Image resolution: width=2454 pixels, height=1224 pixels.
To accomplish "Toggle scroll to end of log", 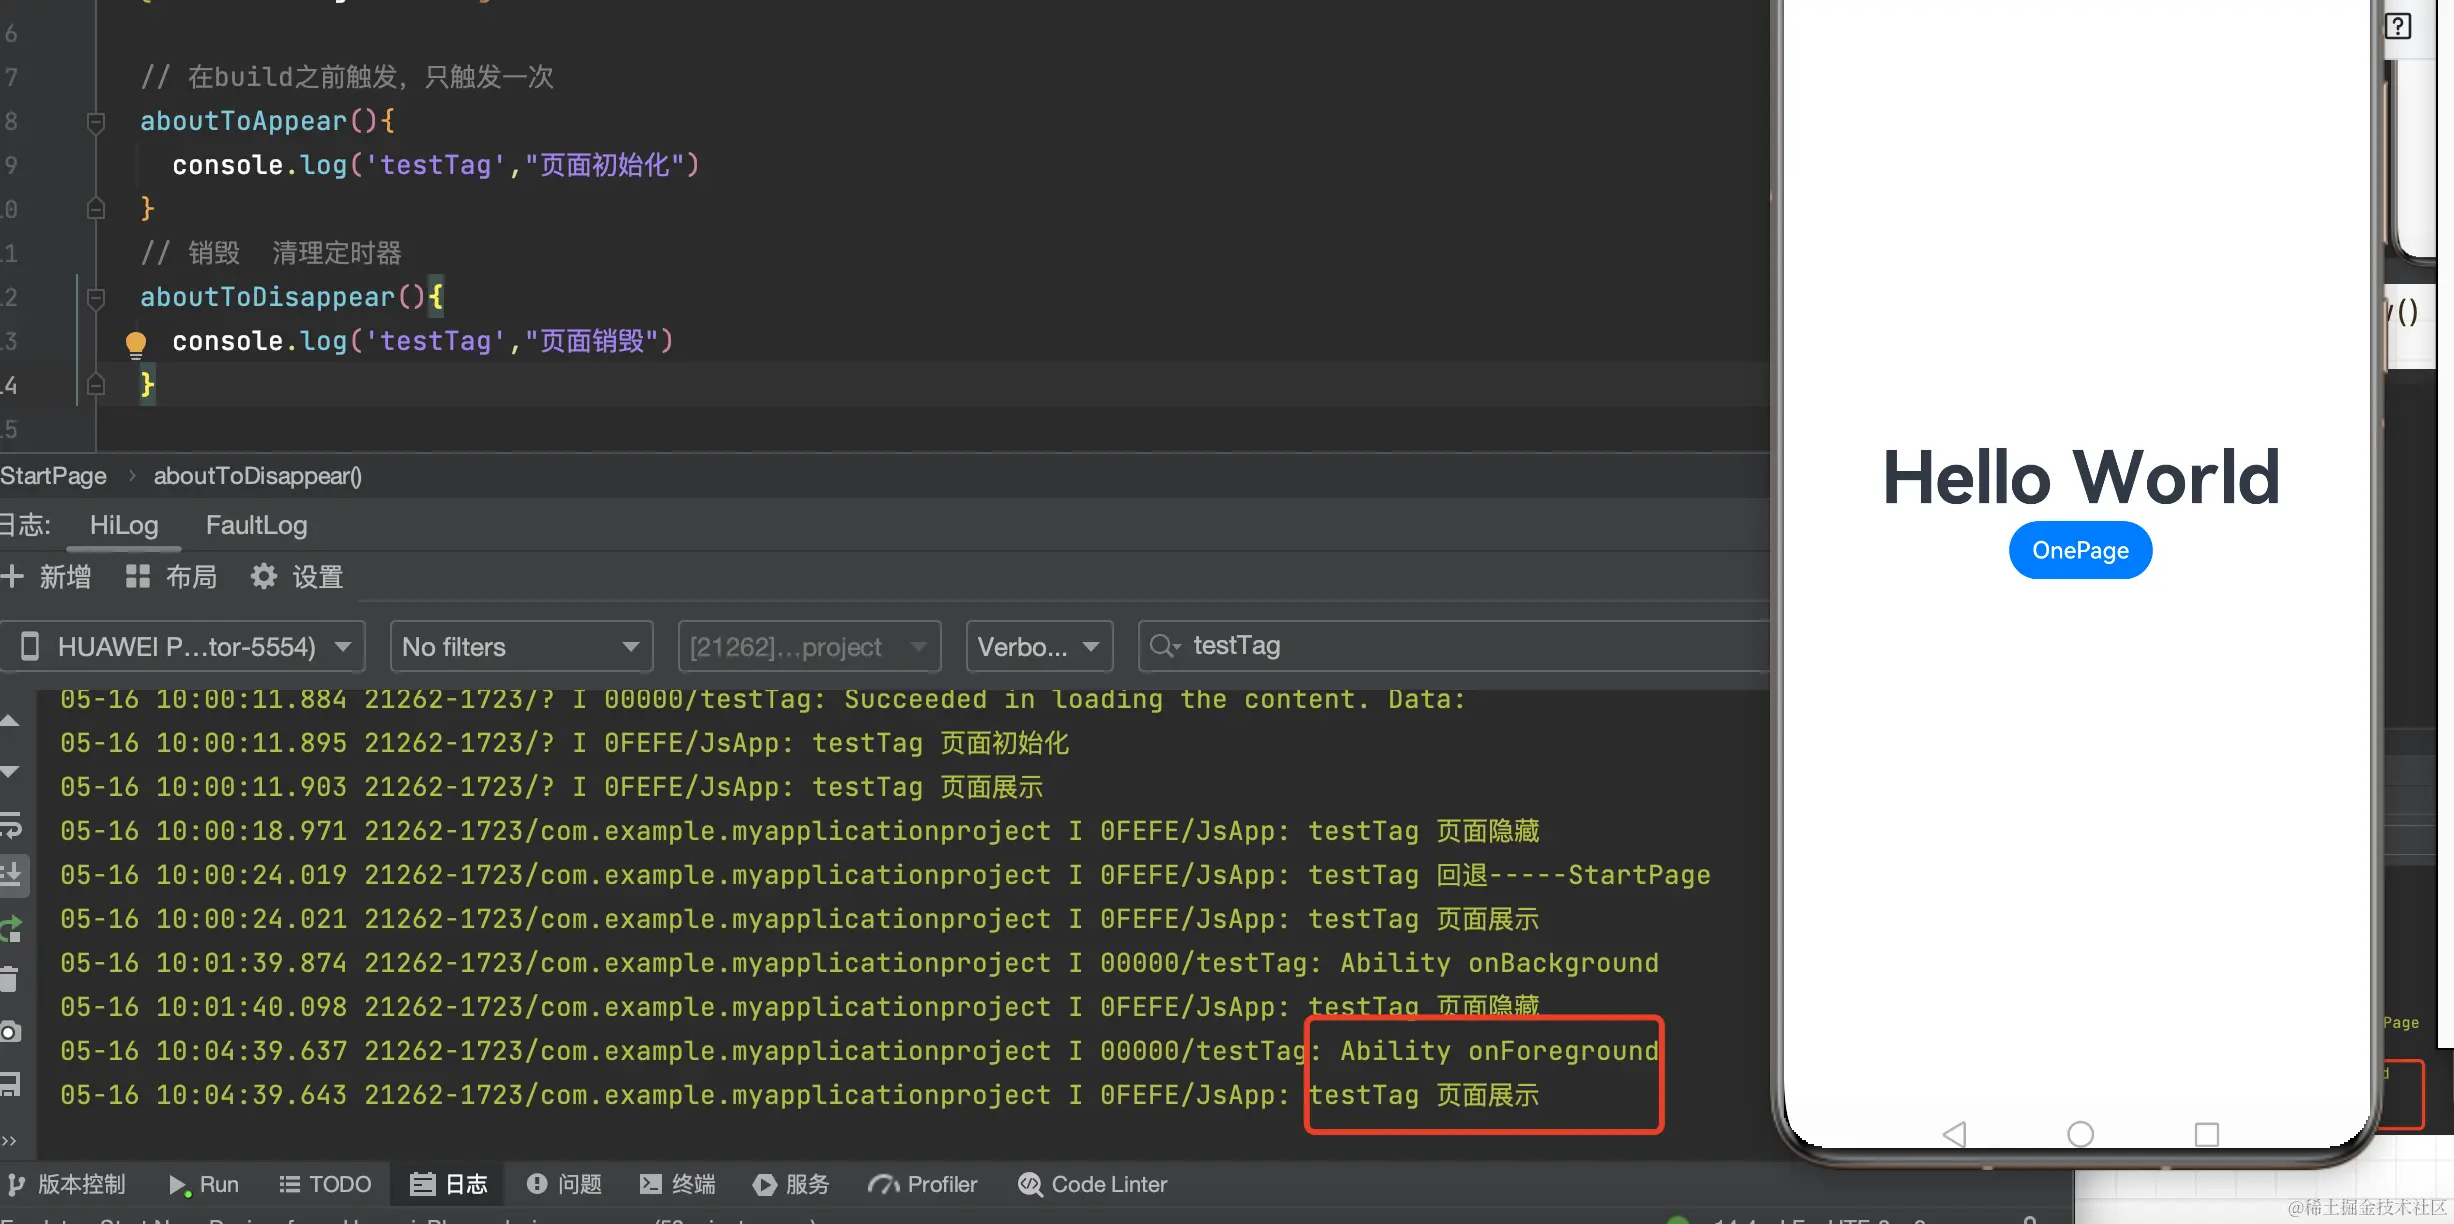I will [10, 875].
